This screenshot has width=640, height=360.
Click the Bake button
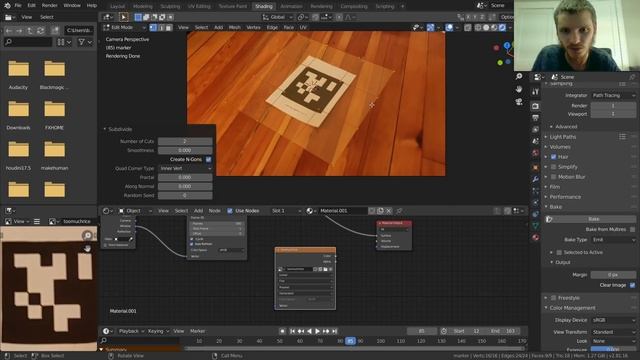[593, 219]
